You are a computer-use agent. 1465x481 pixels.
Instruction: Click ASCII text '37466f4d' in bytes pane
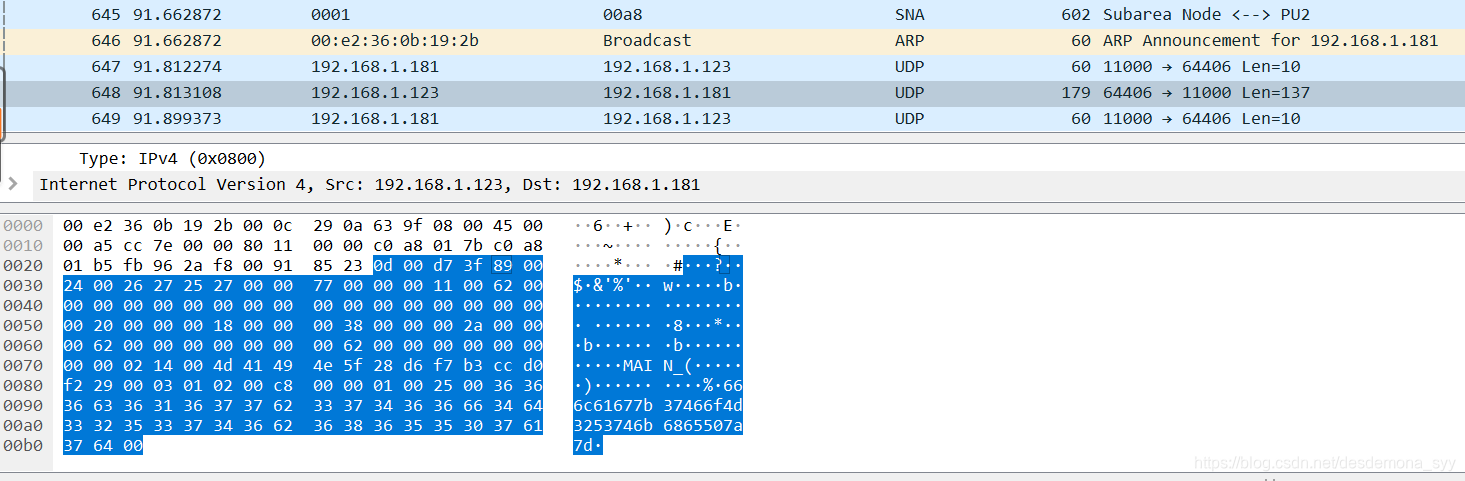tap(703, 406)
